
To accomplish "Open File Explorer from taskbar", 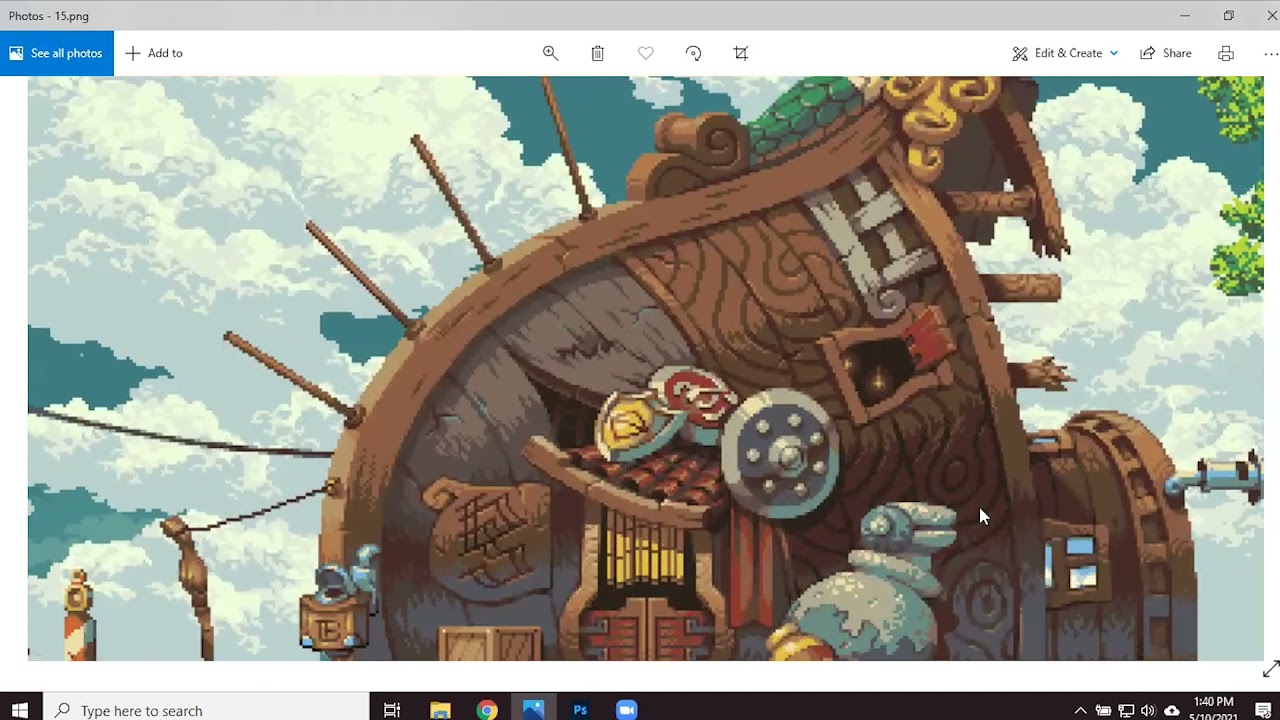I will point(440,710).
